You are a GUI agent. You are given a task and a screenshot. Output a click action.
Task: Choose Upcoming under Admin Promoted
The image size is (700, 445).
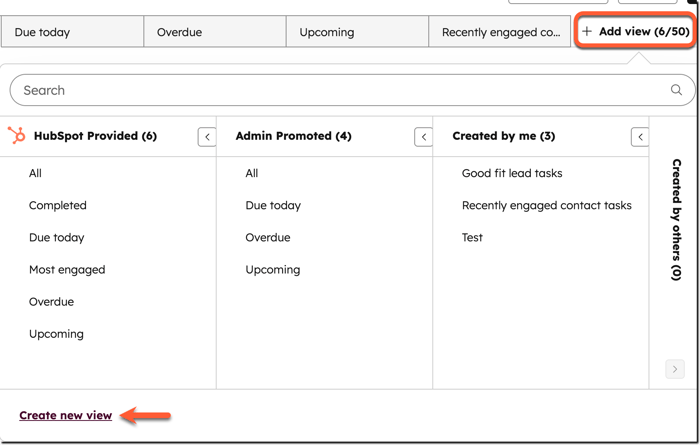click(x=273, y=269)
